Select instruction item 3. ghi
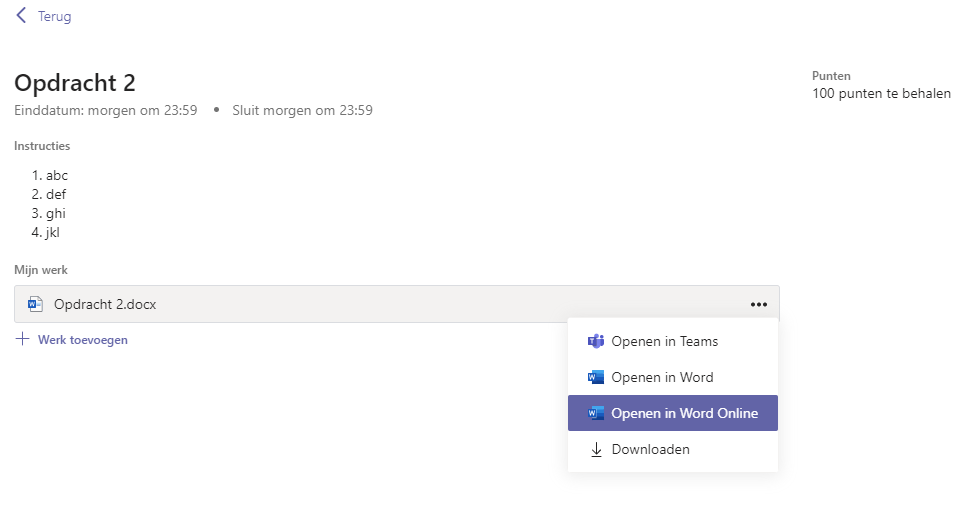959x518 pixels. 49,213
